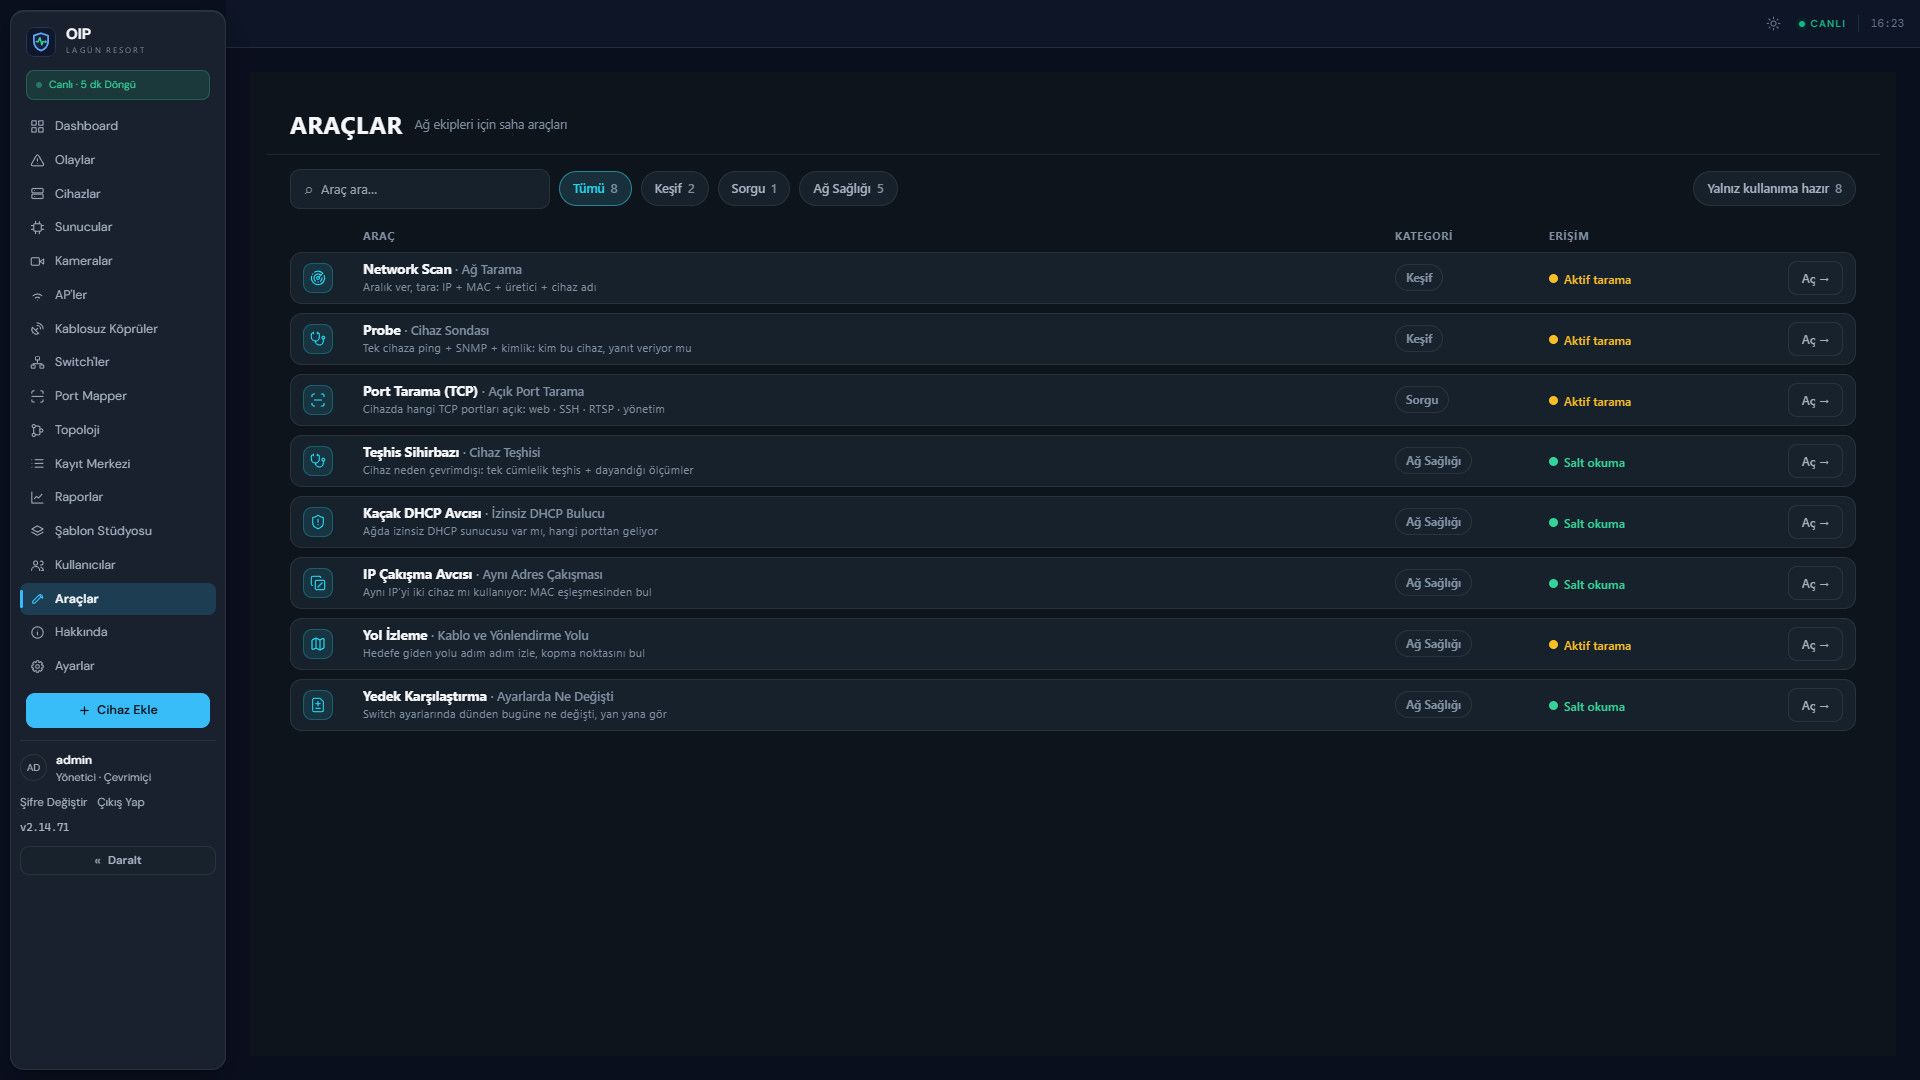Click the Yol İzleme map icon
Viewport: 1920px width, 1080px height.
click(318, 644)
